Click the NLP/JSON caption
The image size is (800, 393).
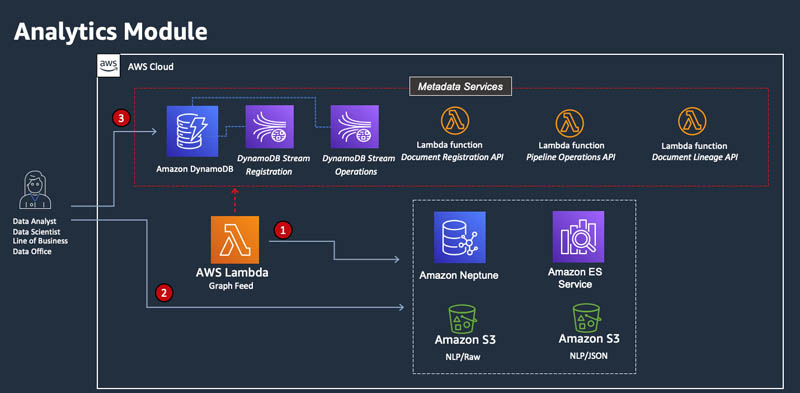coord(588,356)
